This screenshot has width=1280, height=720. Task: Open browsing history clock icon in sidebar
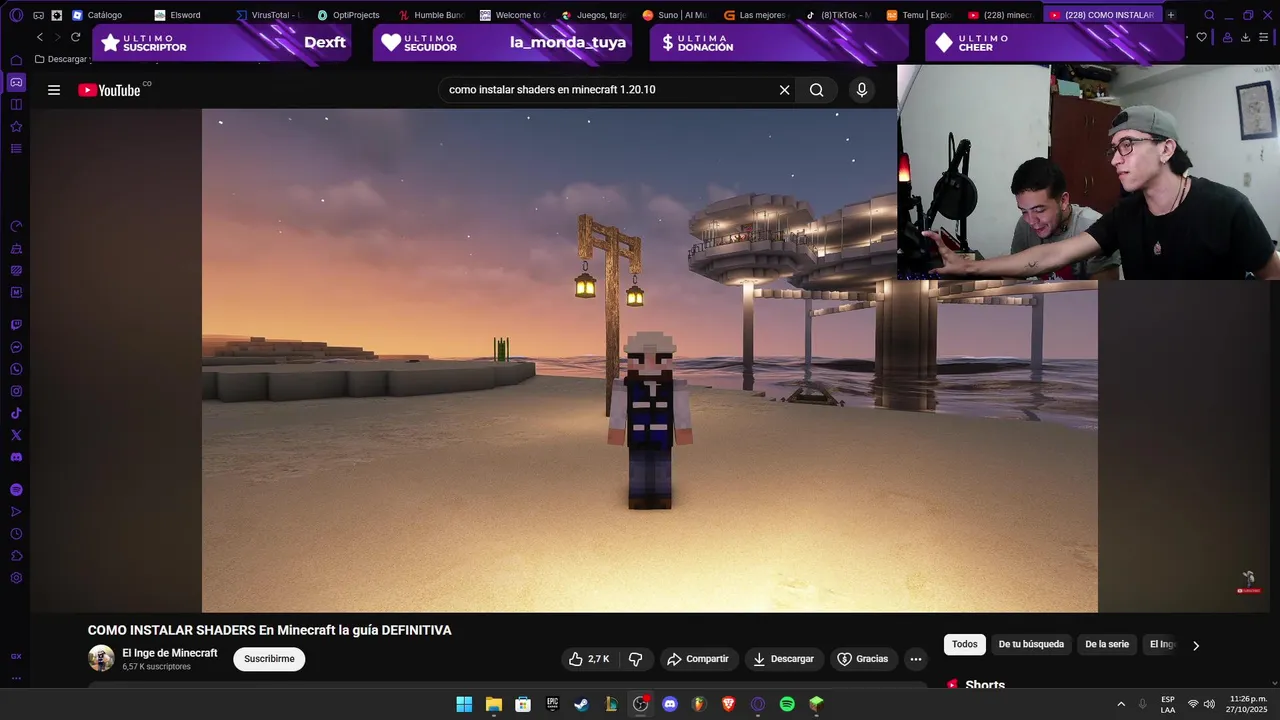[x=16, y=534]
